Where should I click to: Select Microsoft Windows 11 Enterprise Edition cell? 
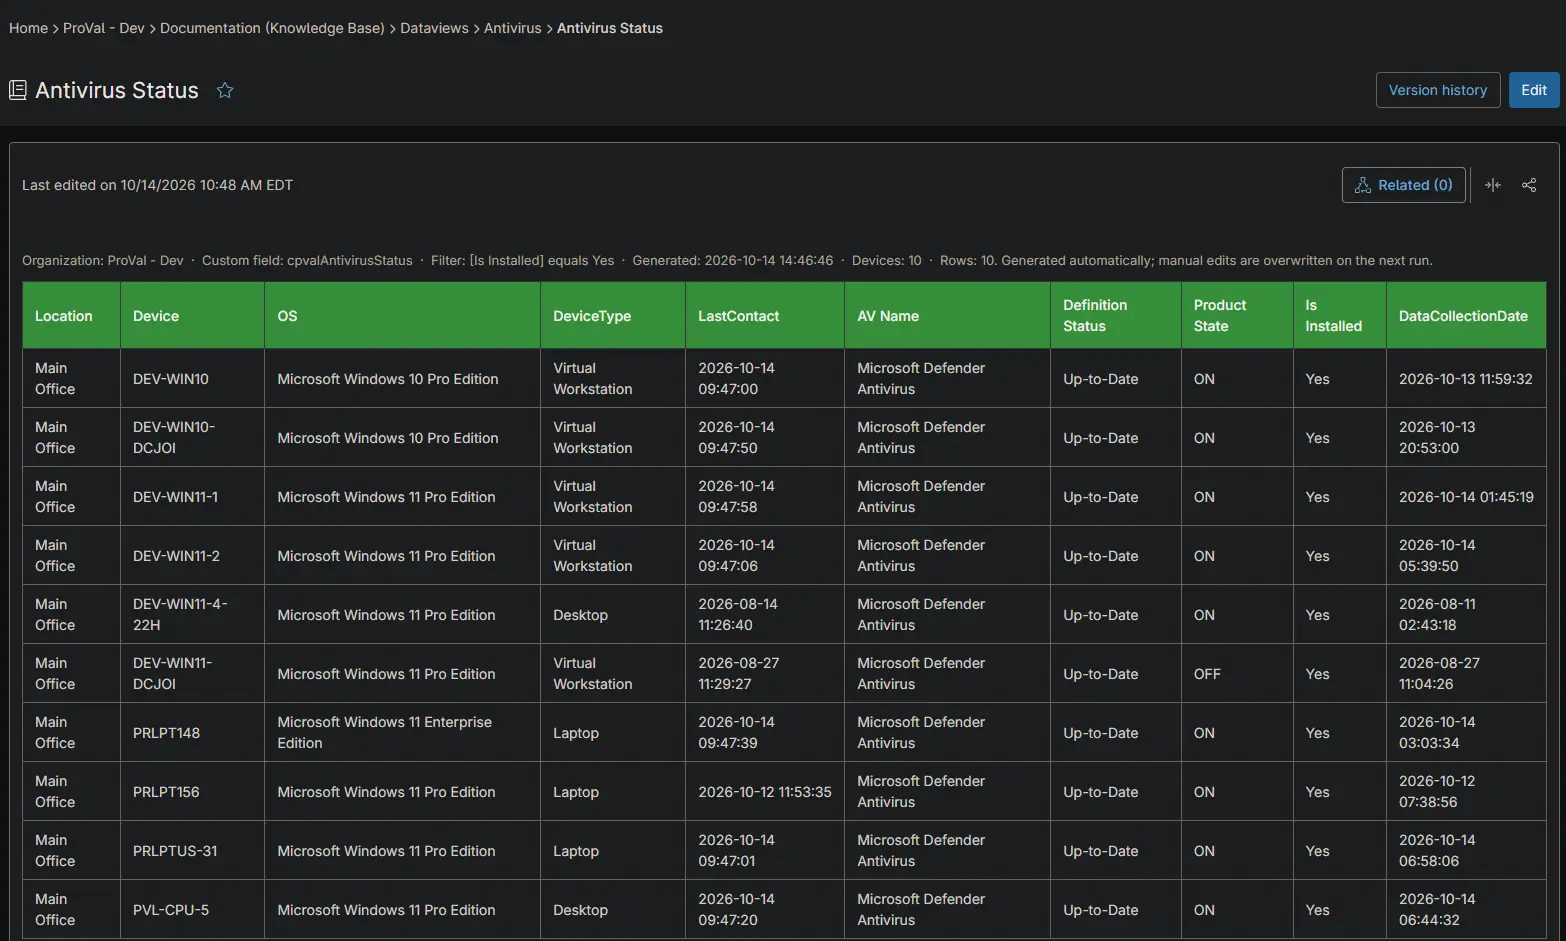pyautogui.click(x=403, y=733)
